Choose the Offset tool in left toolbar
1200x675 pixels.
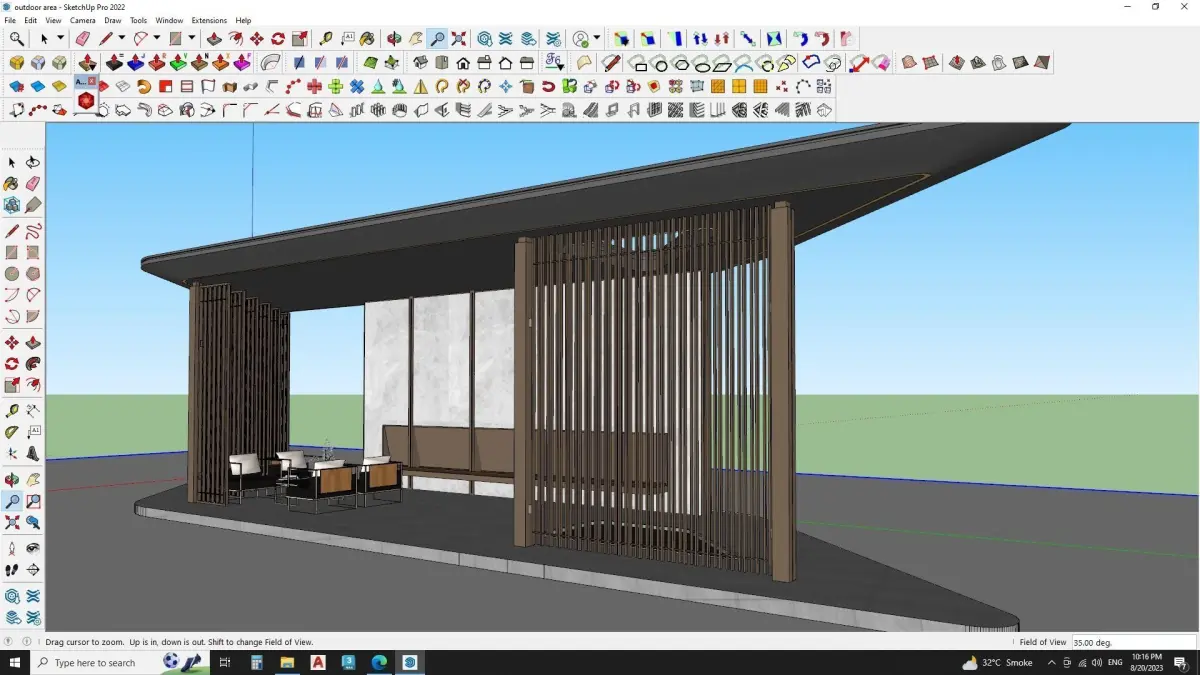[x=33, y=385]
